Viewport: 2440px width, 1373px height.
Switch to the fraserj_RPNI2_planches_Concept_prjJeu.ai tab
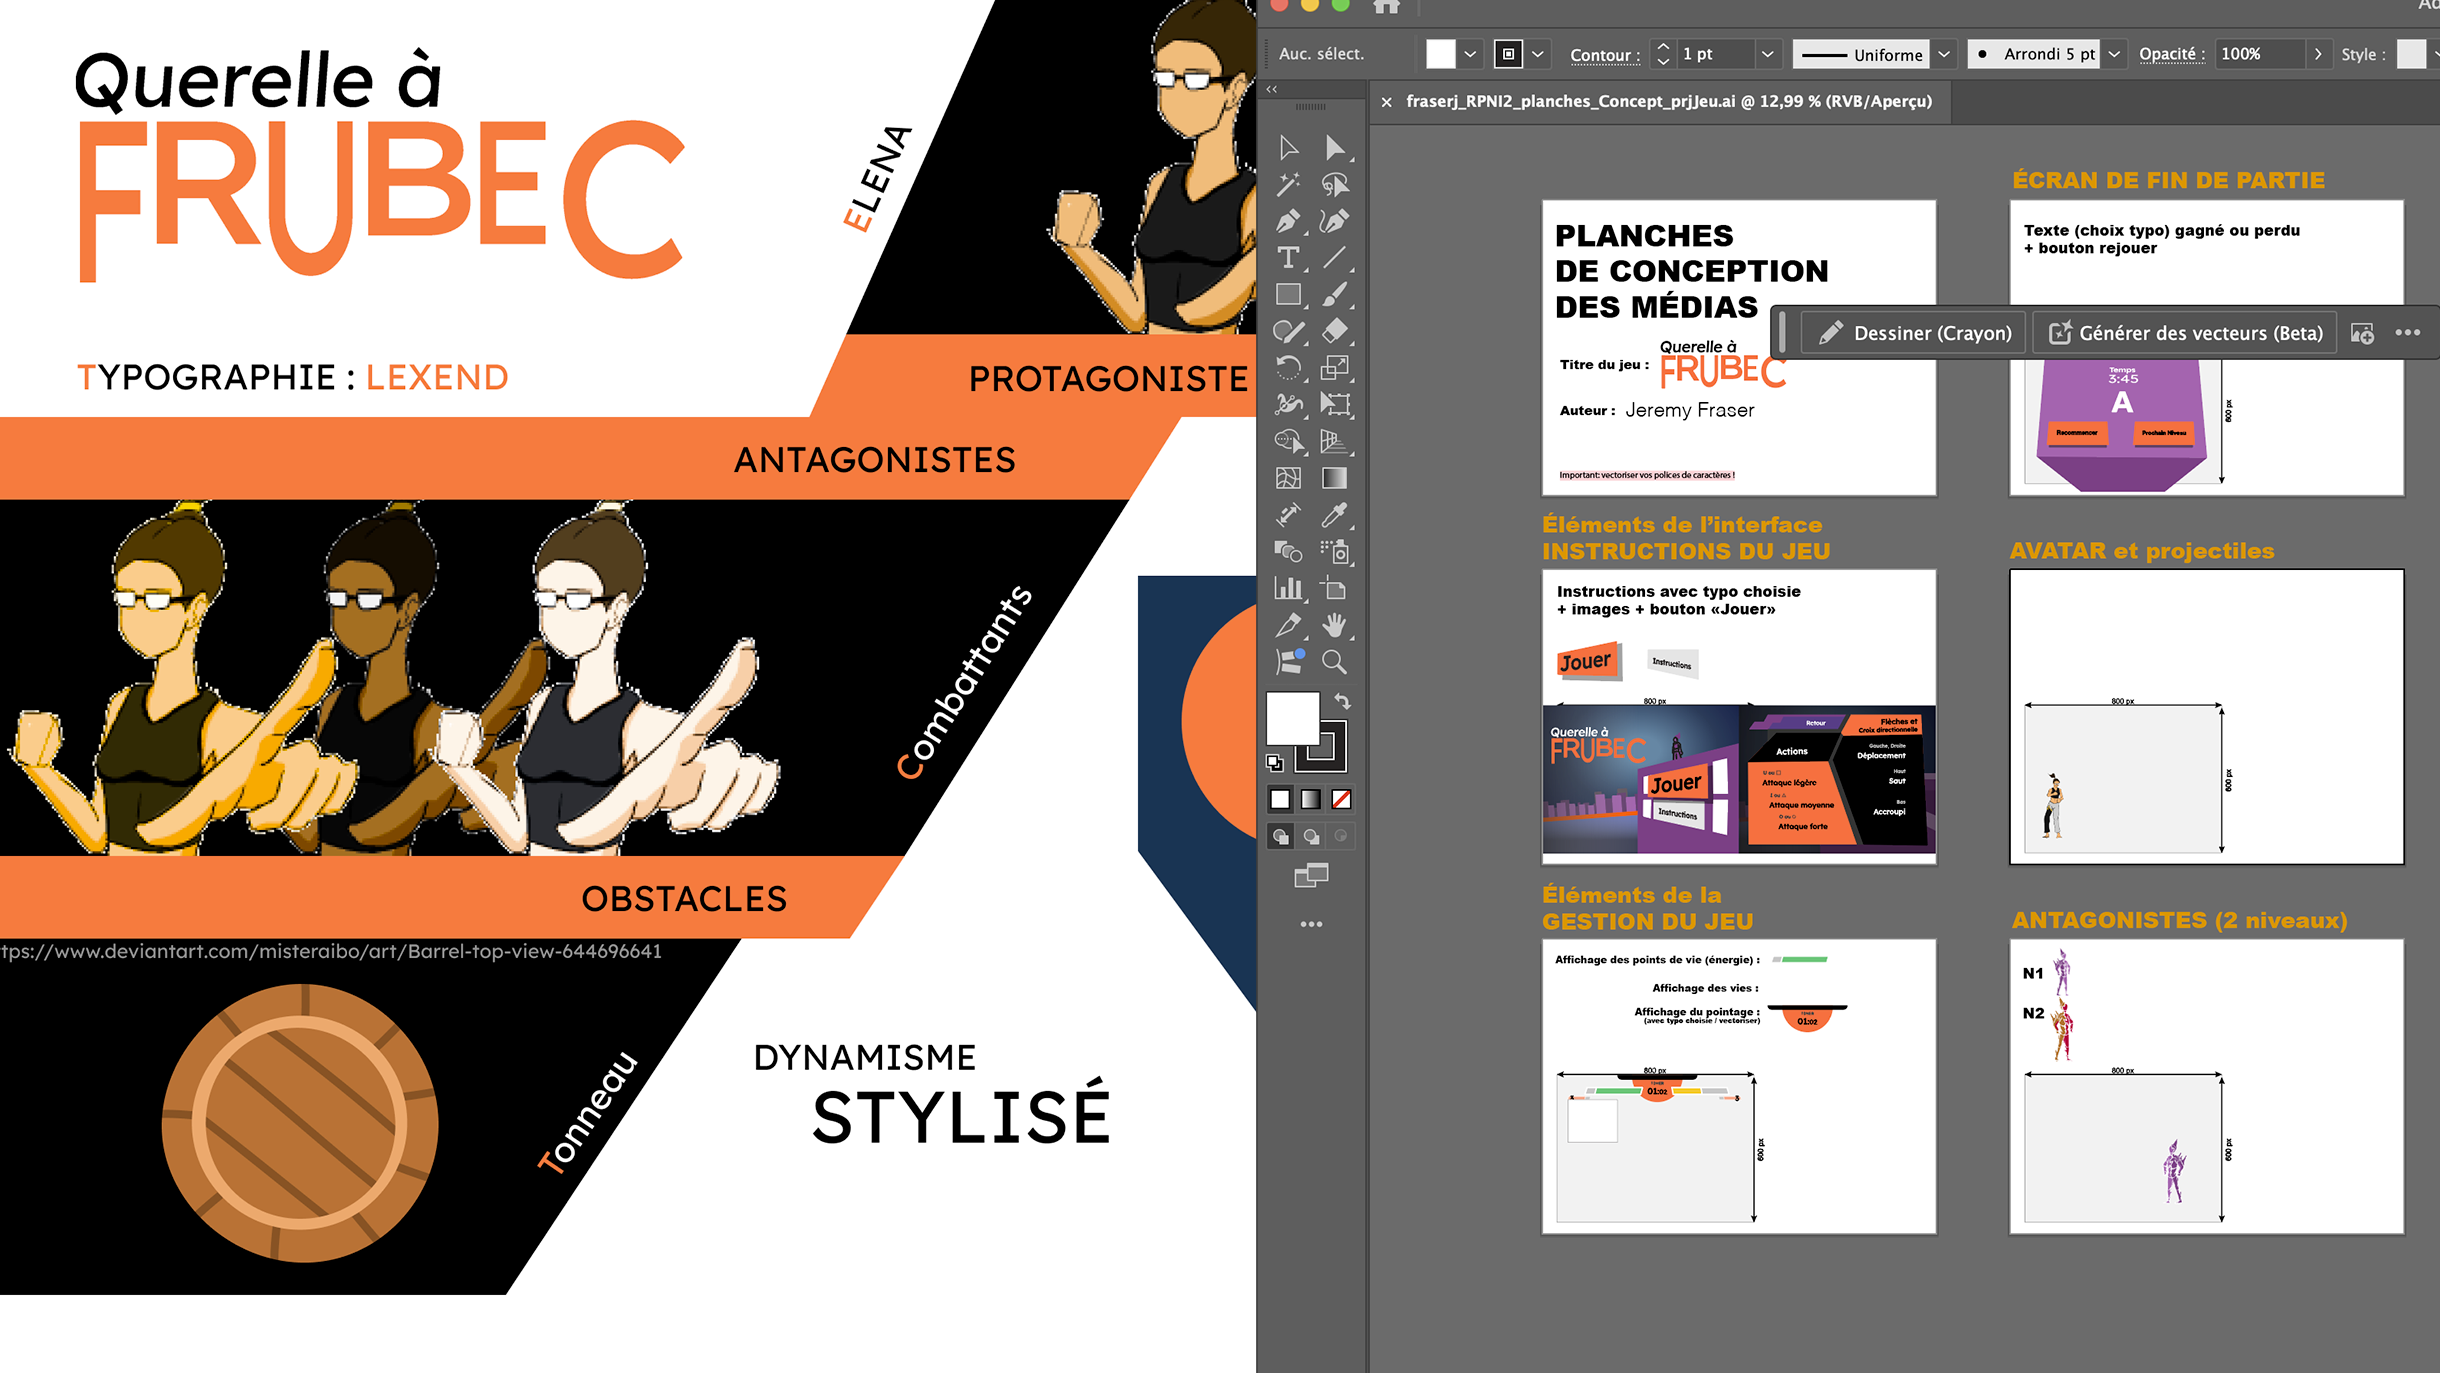tap(1668, 101)
